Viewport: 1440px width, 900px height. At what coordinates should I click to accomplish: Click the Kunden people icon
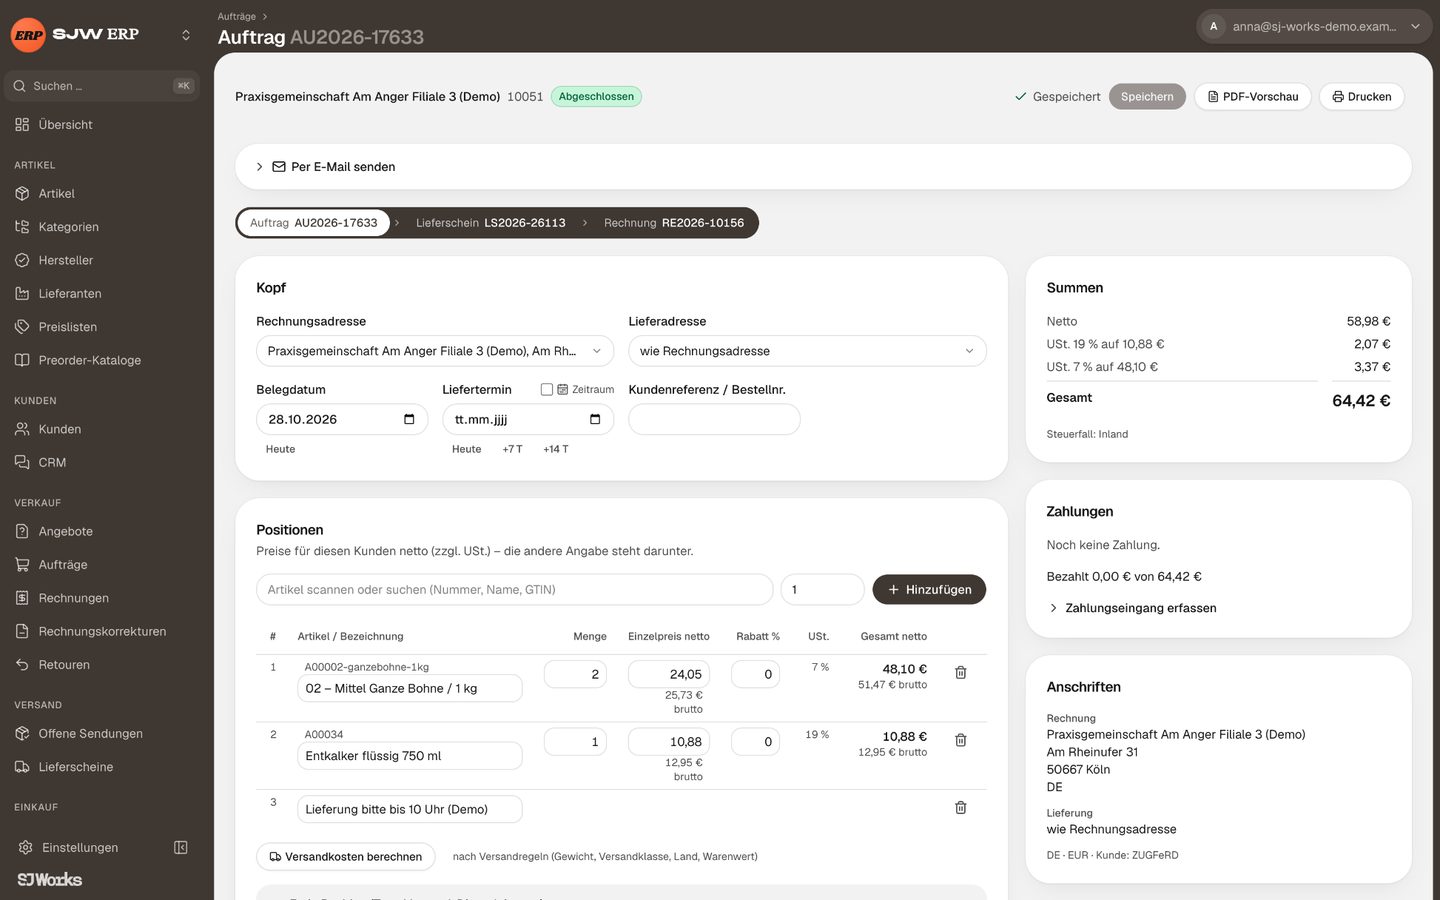(x=22, y=429)
